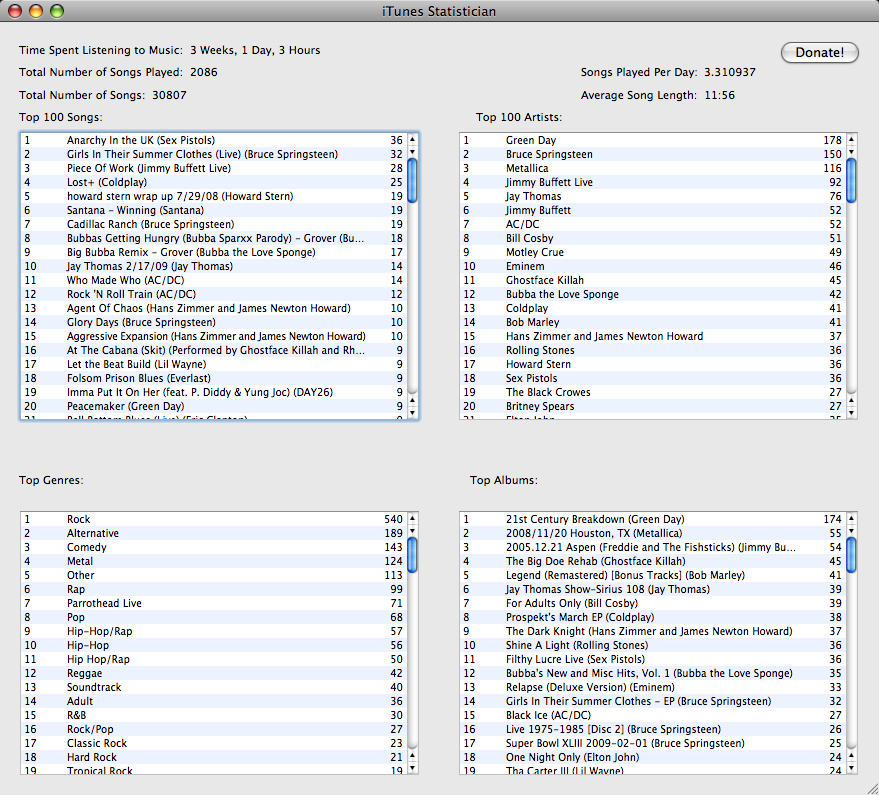Click the Top Albums list scrollbar thumb
Image resolution: width=879 pixels, height=795 pixels.
click(x=852, y=555)
